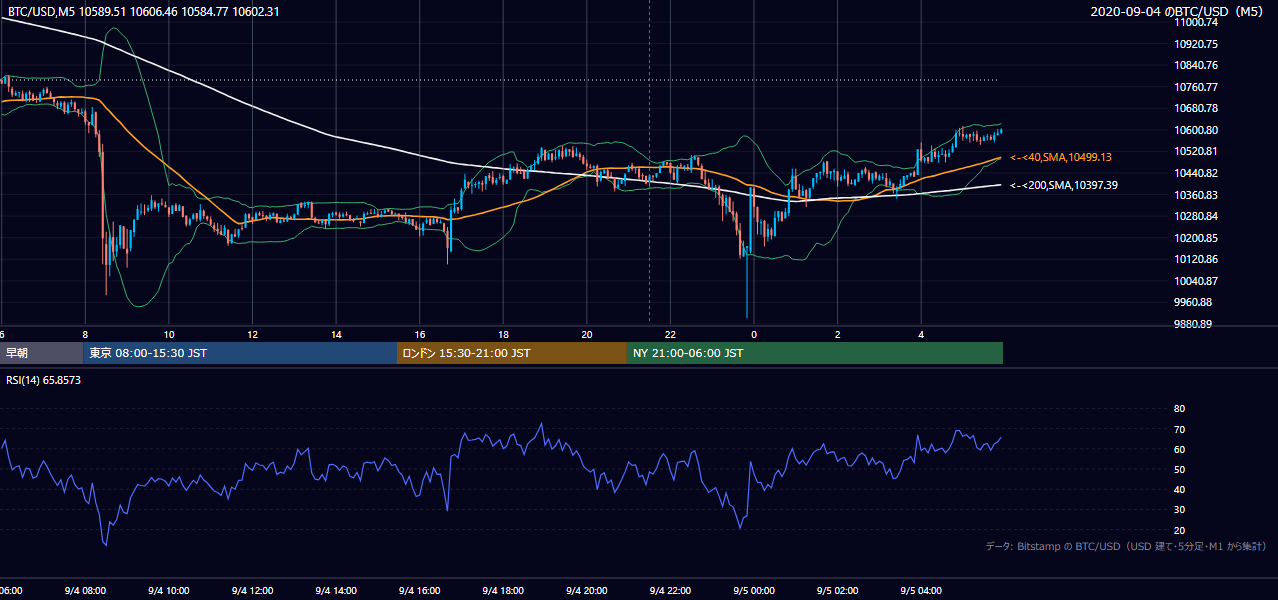Click price axis label 10600.80

tap(1196, 130)
